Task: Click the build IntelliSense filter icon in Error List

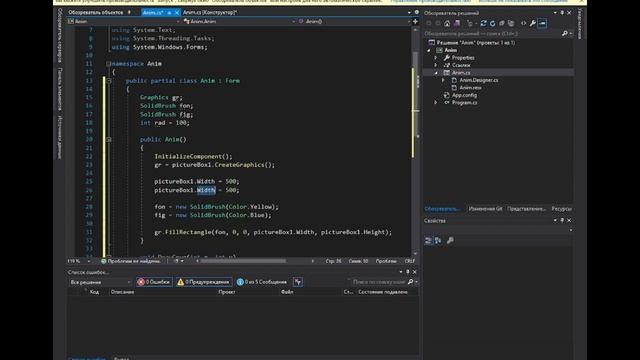Action: tap(298, 282)
